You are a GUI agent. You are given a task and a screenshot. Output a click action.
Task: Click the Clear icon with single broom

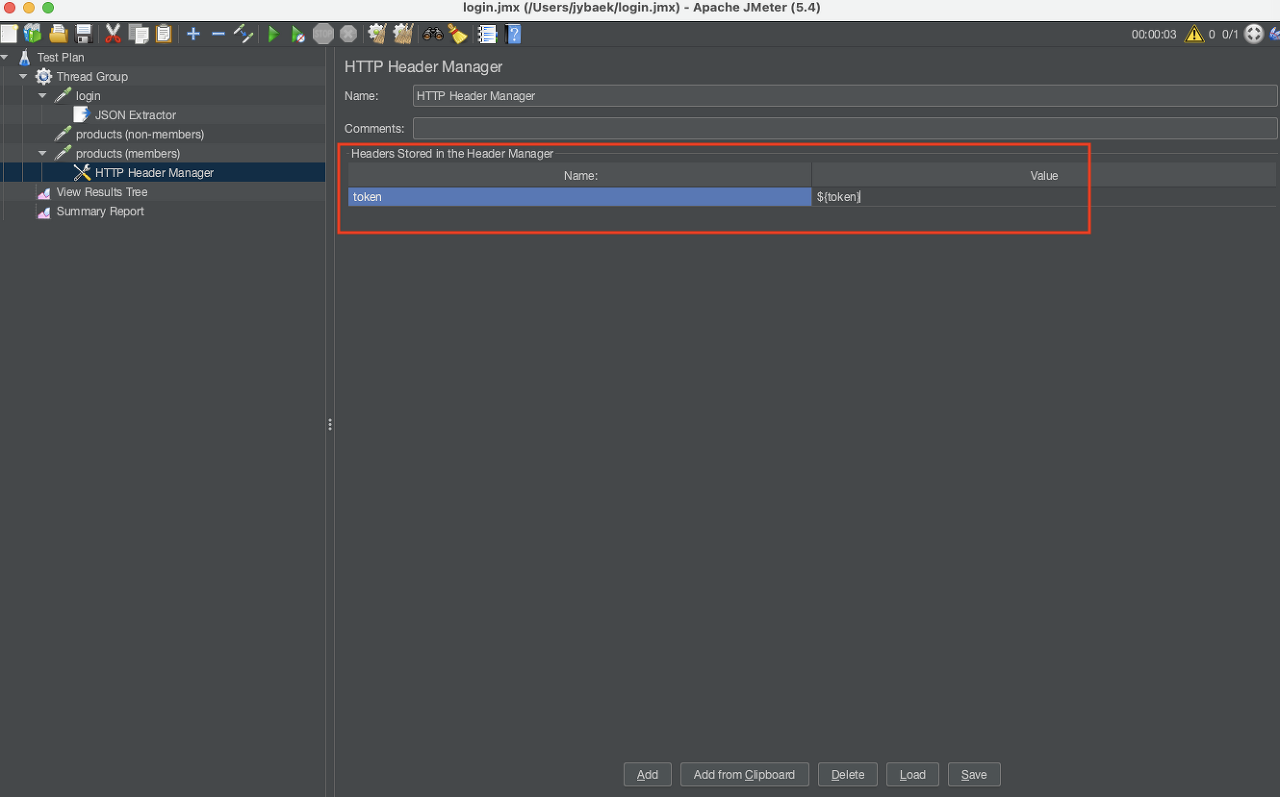click(x=377, y=34)
